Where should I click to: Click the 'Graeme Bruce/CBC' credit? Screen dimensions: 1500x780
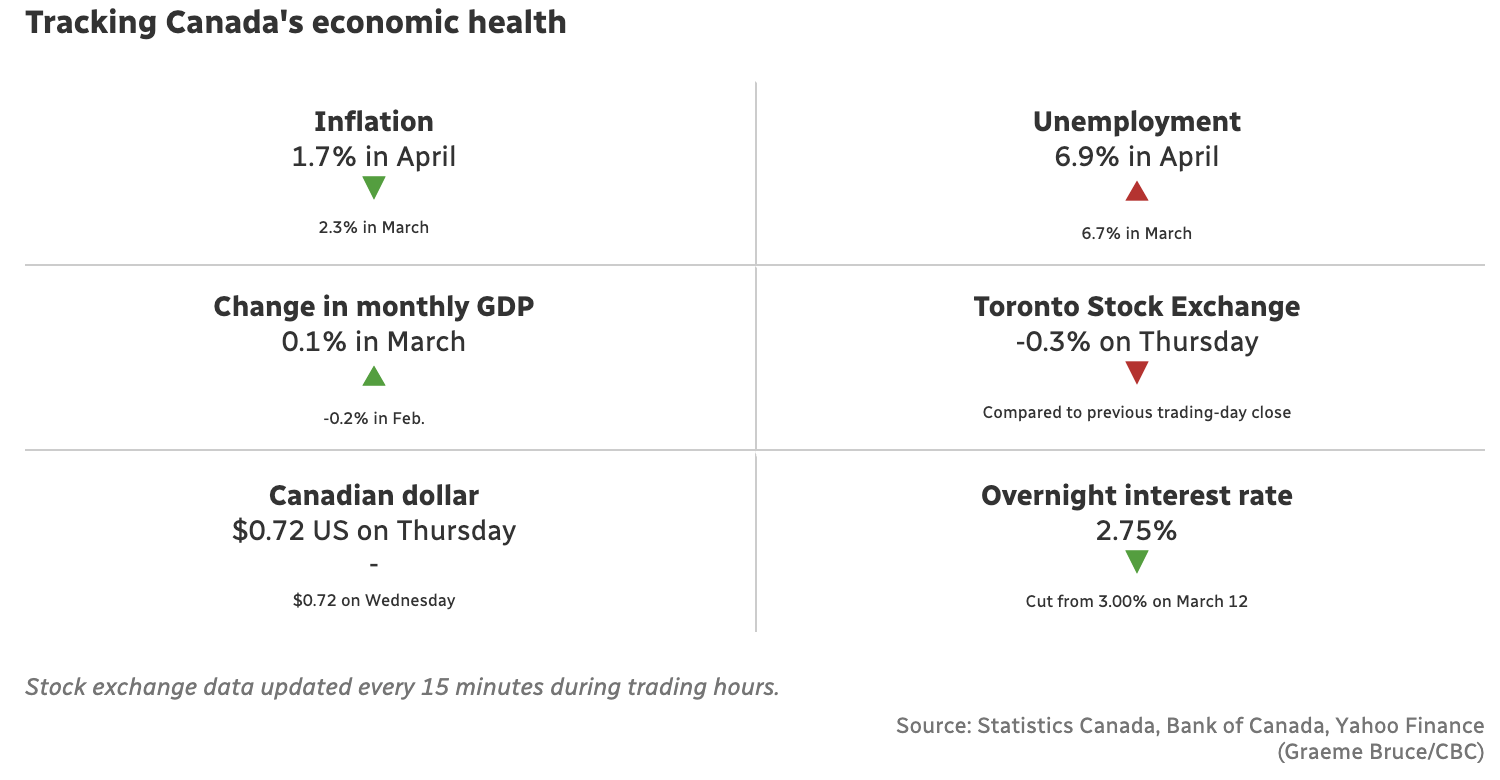pyautogui.click(x=1380, y=752)
